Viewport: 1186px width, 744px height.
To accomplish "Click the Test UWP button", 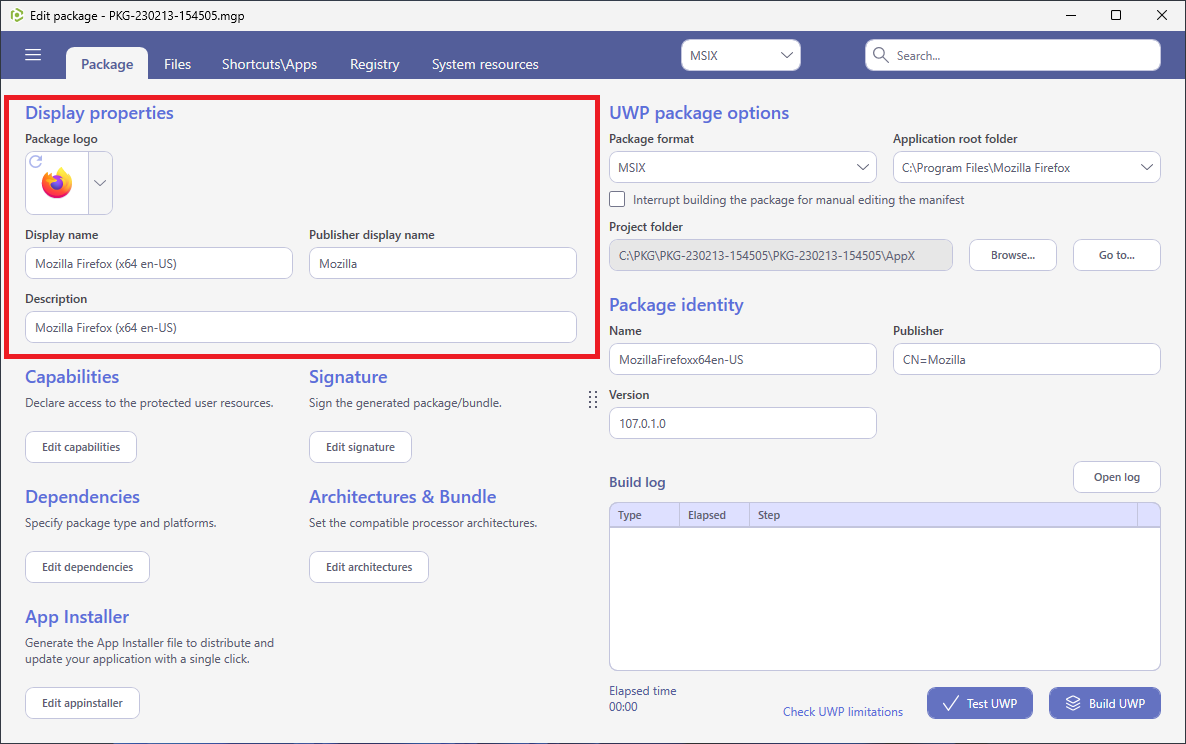I will pos(980,703).
